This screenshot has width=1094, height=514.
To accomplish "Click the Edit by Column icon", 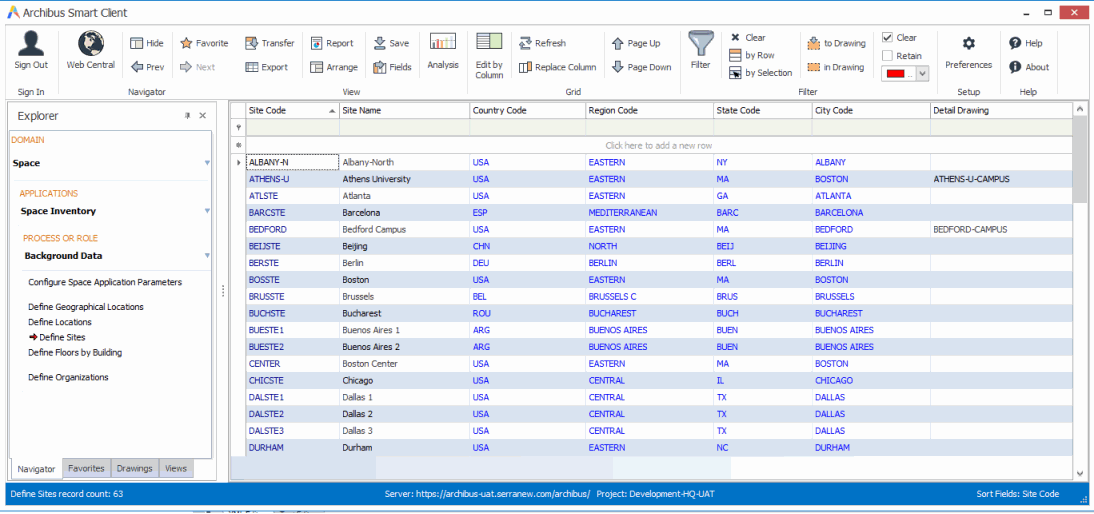I will pos(489,43).
